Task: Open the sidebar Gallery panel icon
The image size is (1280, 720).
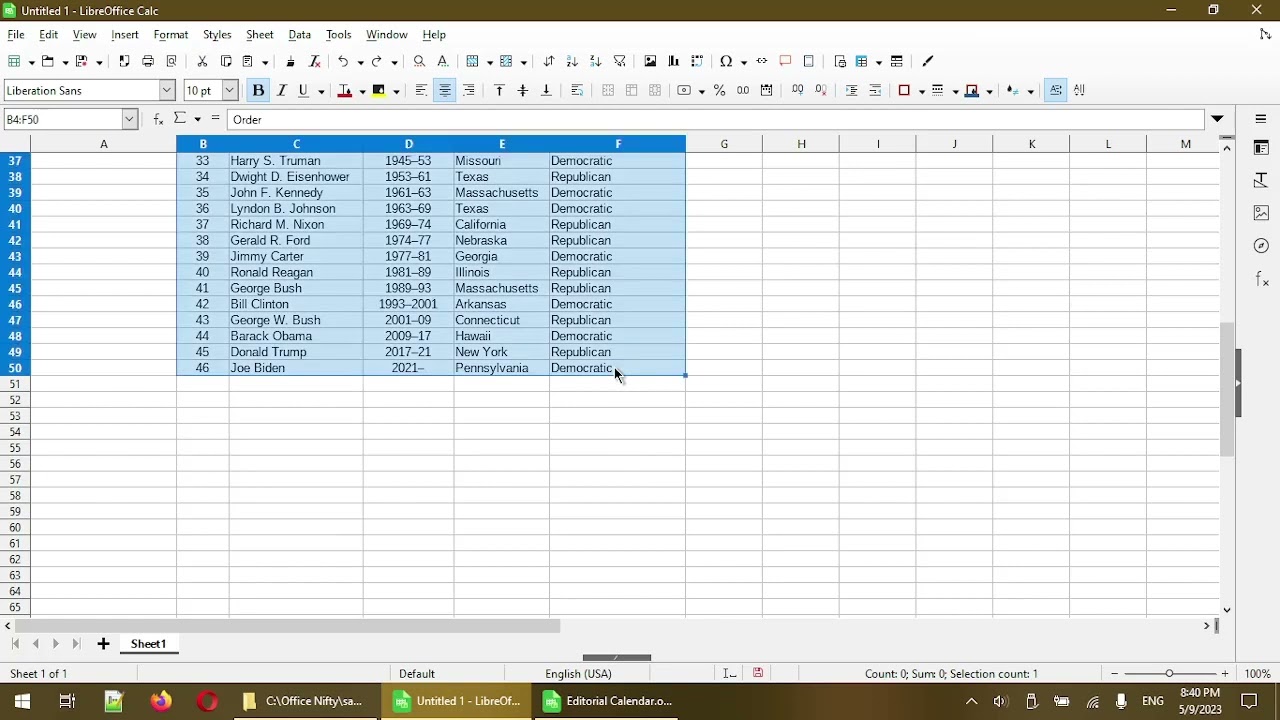Action: click(1261, 213)
